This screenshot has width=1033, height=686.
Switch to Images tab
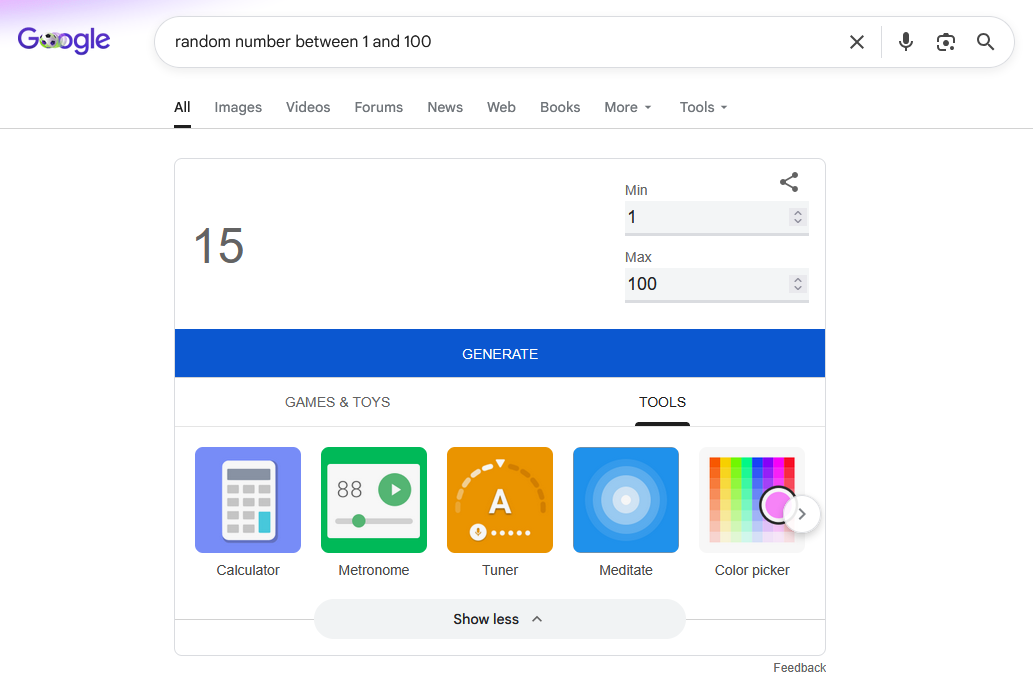(238, 107)
